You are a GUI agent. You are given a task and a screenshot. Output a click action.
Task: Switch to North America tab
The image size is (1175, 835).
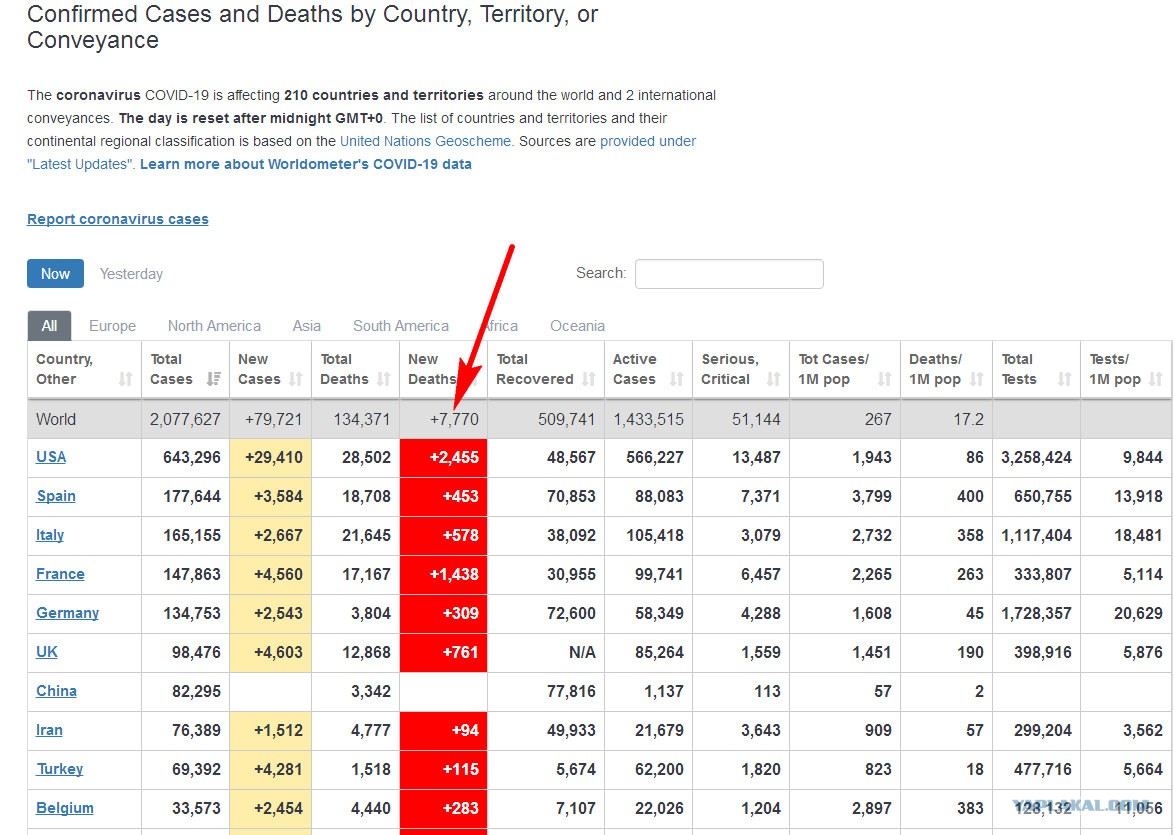click(214, 326)
